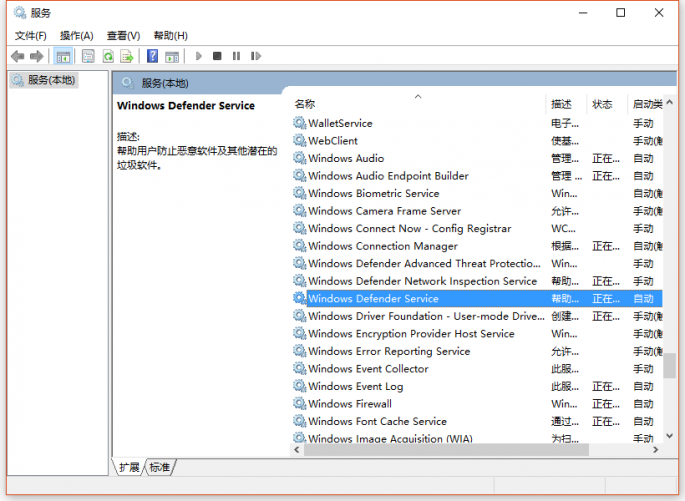Open the 文件(F) menu
685x501 pixels.
tap(31, 35)
